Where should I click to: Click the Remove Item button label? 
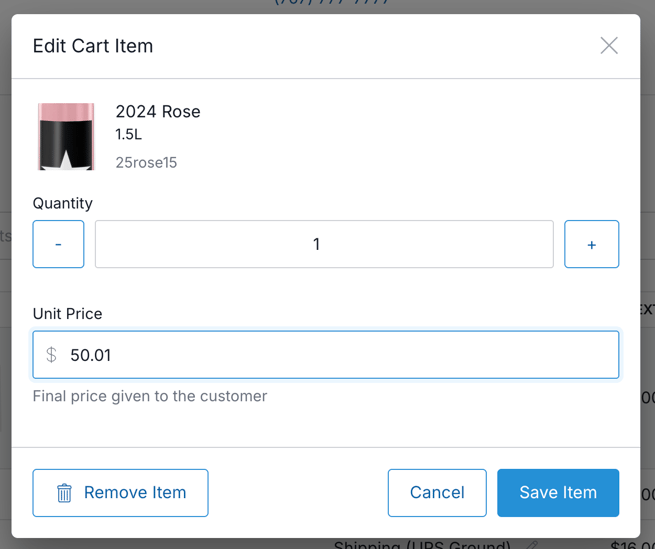135,493
